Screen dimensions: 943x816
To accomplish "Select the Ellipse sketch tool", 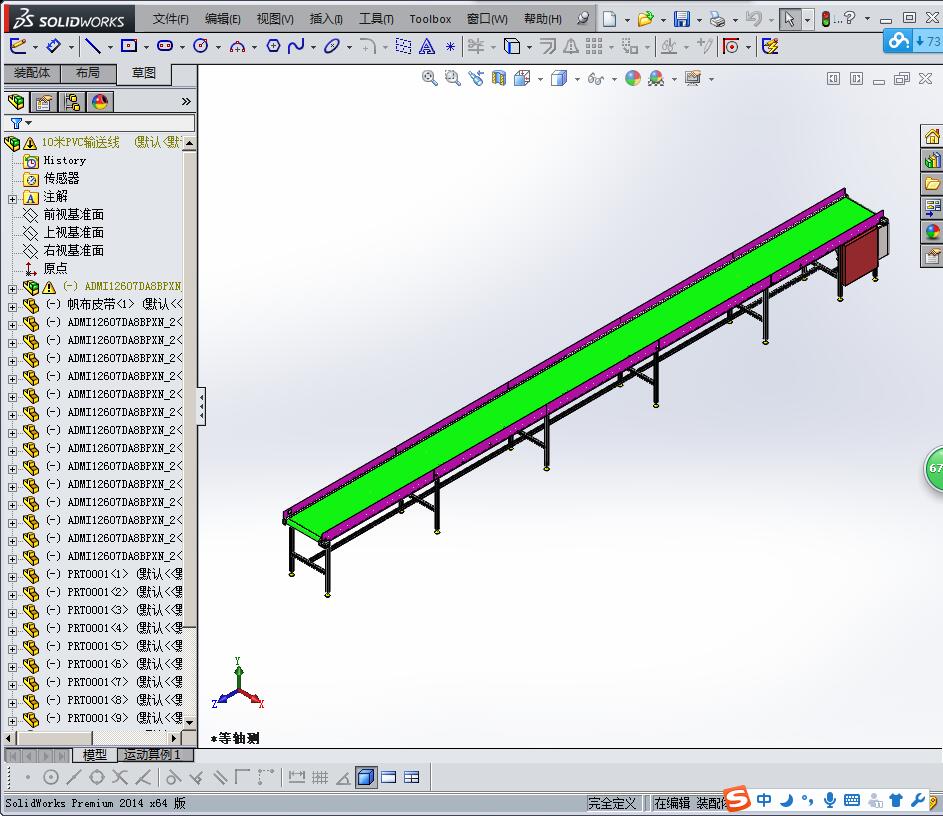I will (331, 46).
